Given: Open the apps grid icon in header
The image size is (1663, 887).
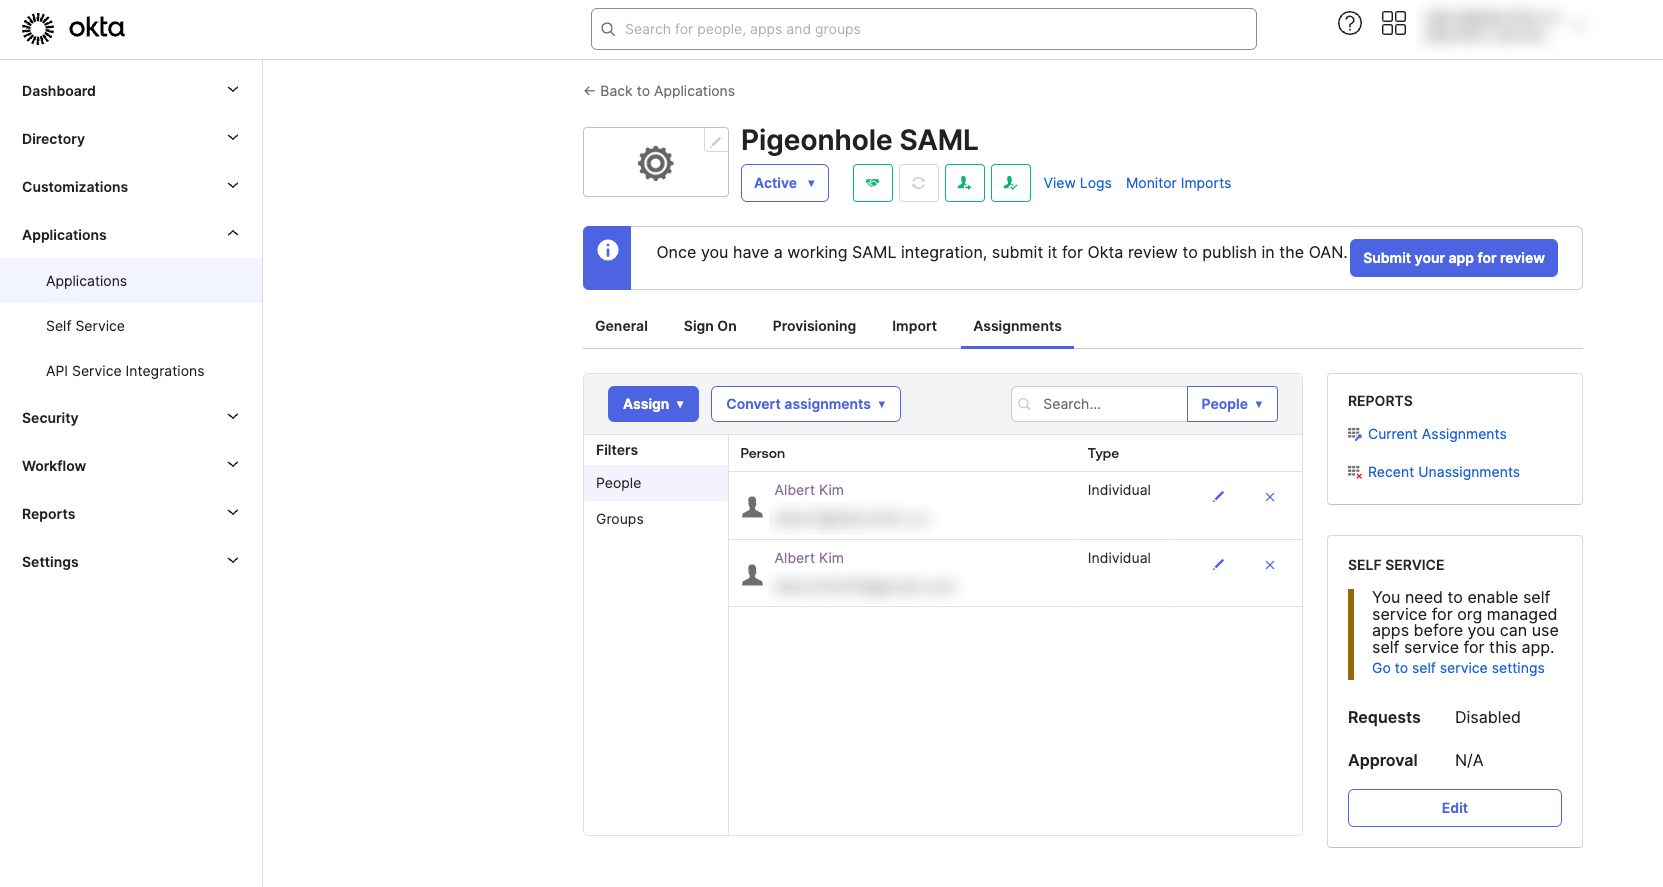Looking at the screenshot, I should pyautogui.click(x=1394, y=23).
